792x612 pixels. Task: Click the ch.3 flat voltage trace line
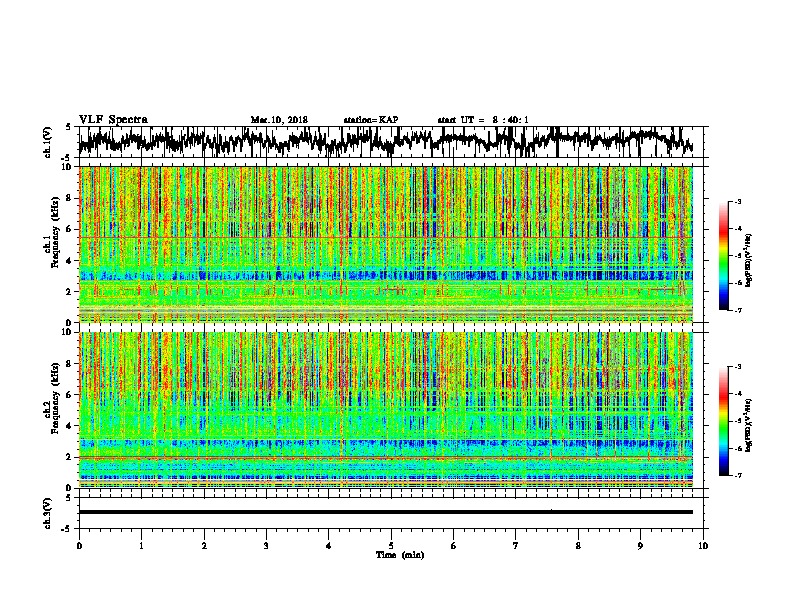point(385,512)
